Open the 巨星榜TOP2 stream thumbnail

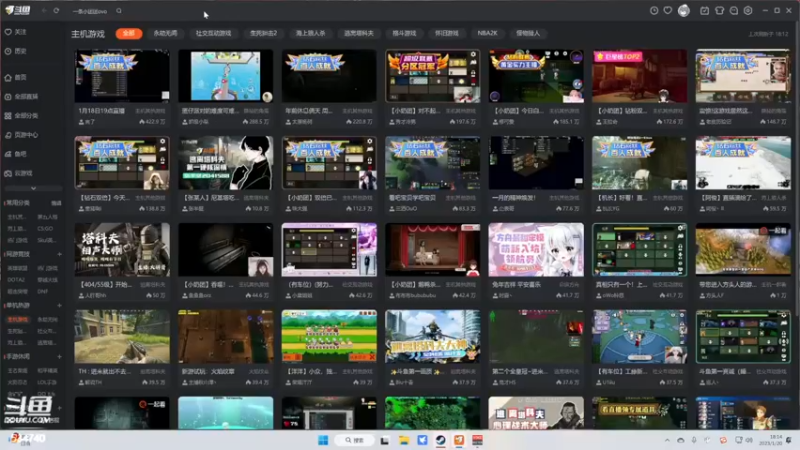pos(639,76)
